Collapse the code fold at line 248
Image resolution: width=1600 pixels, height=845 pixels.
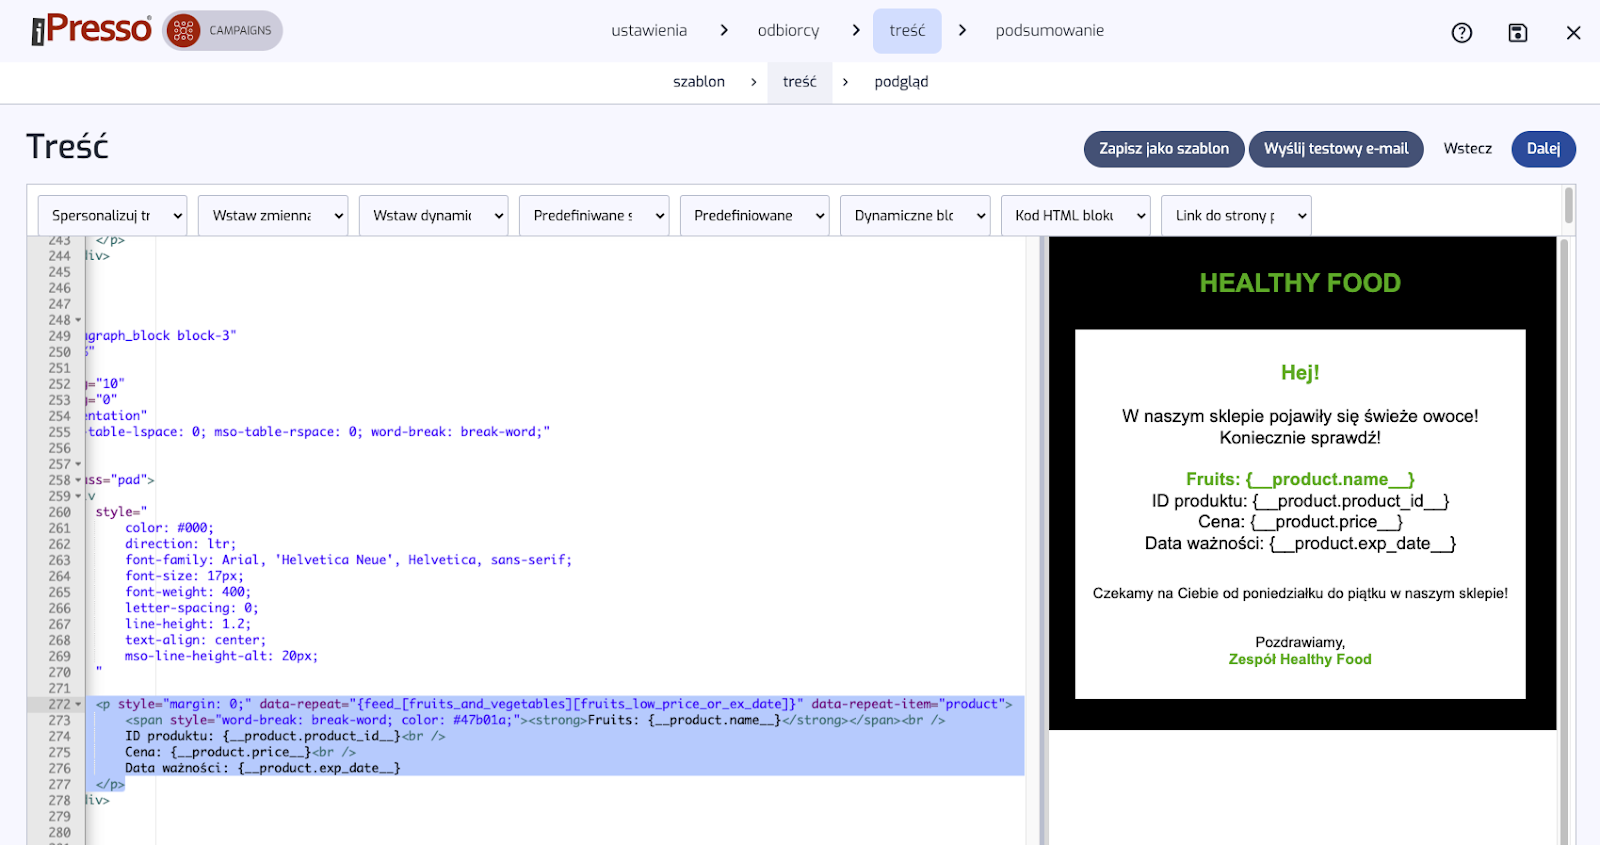(78, 320)
